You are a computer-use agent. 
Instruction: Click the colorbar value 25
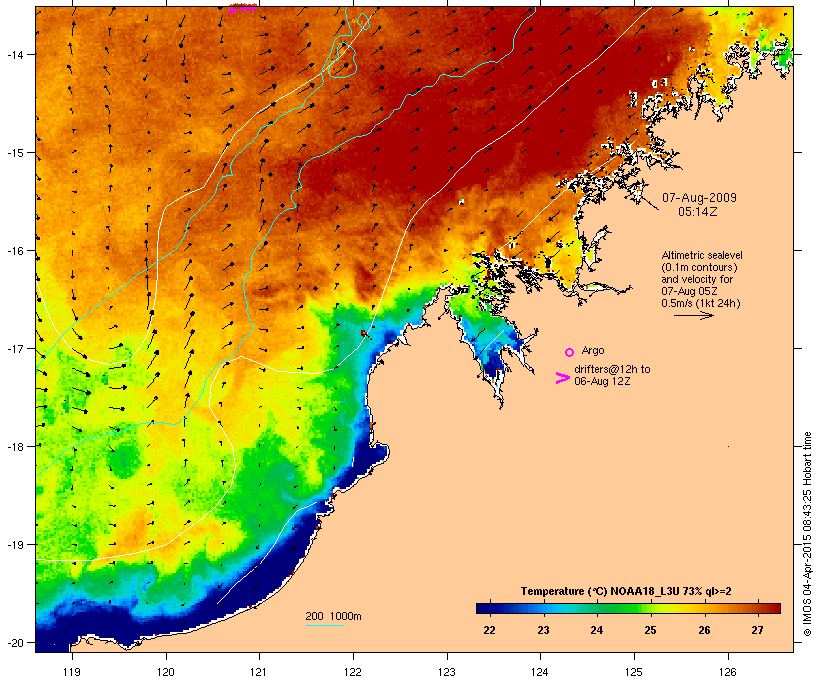(x=650, y=630)
